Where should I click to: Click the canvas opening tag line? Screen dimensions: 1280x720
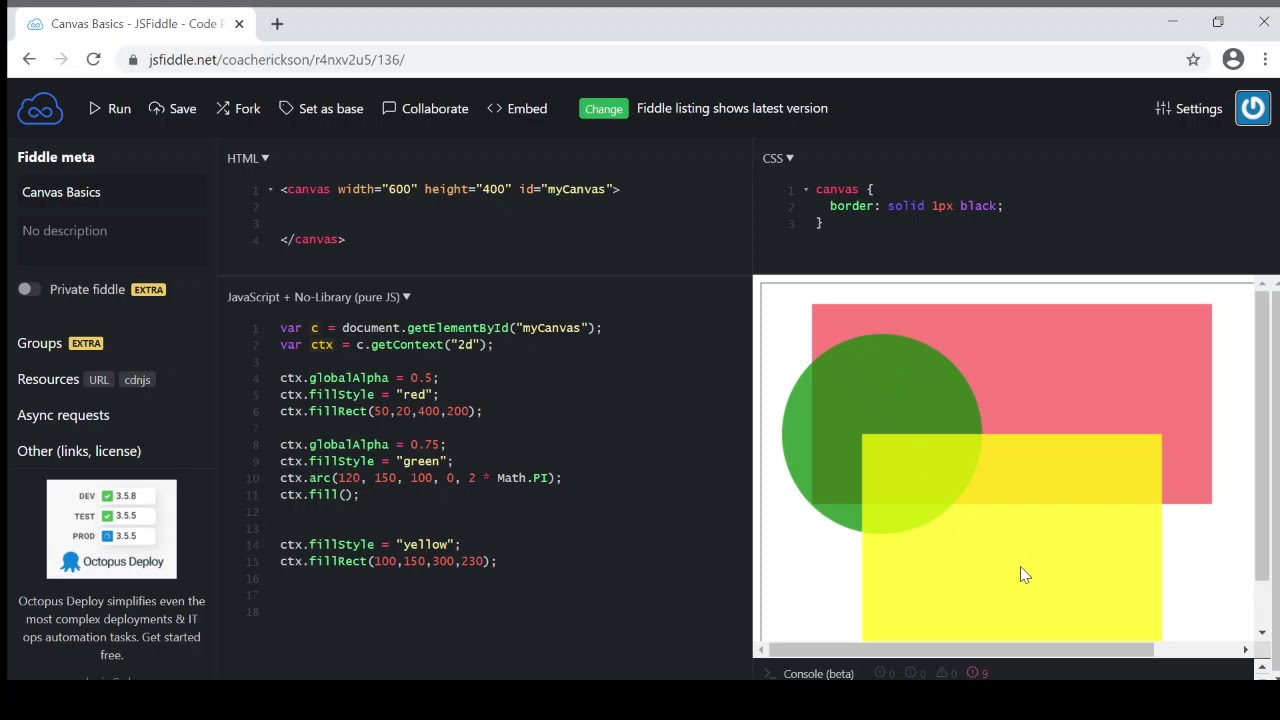point(450,189)
